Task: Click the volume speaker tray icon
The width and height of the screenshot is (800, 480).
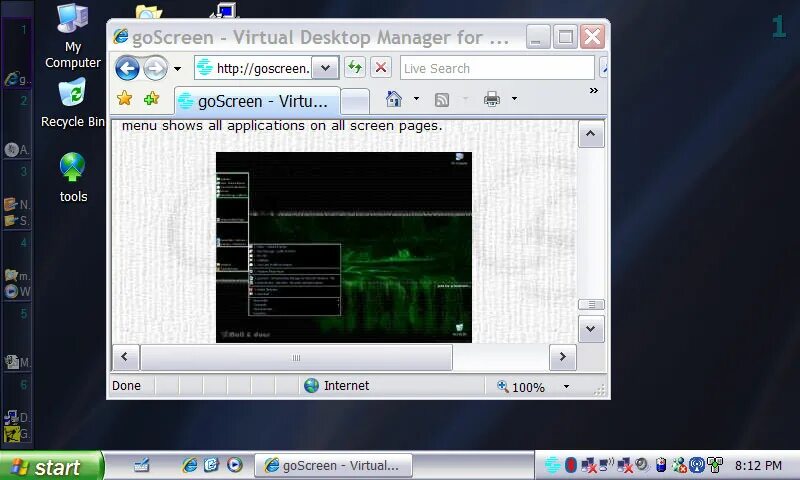Action: 642,465
